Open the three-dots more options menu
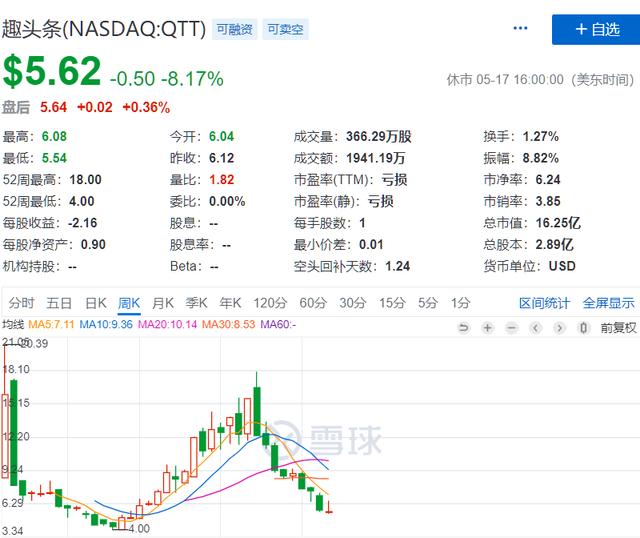The width and height of the screenshot is (640, 538). 520,28
